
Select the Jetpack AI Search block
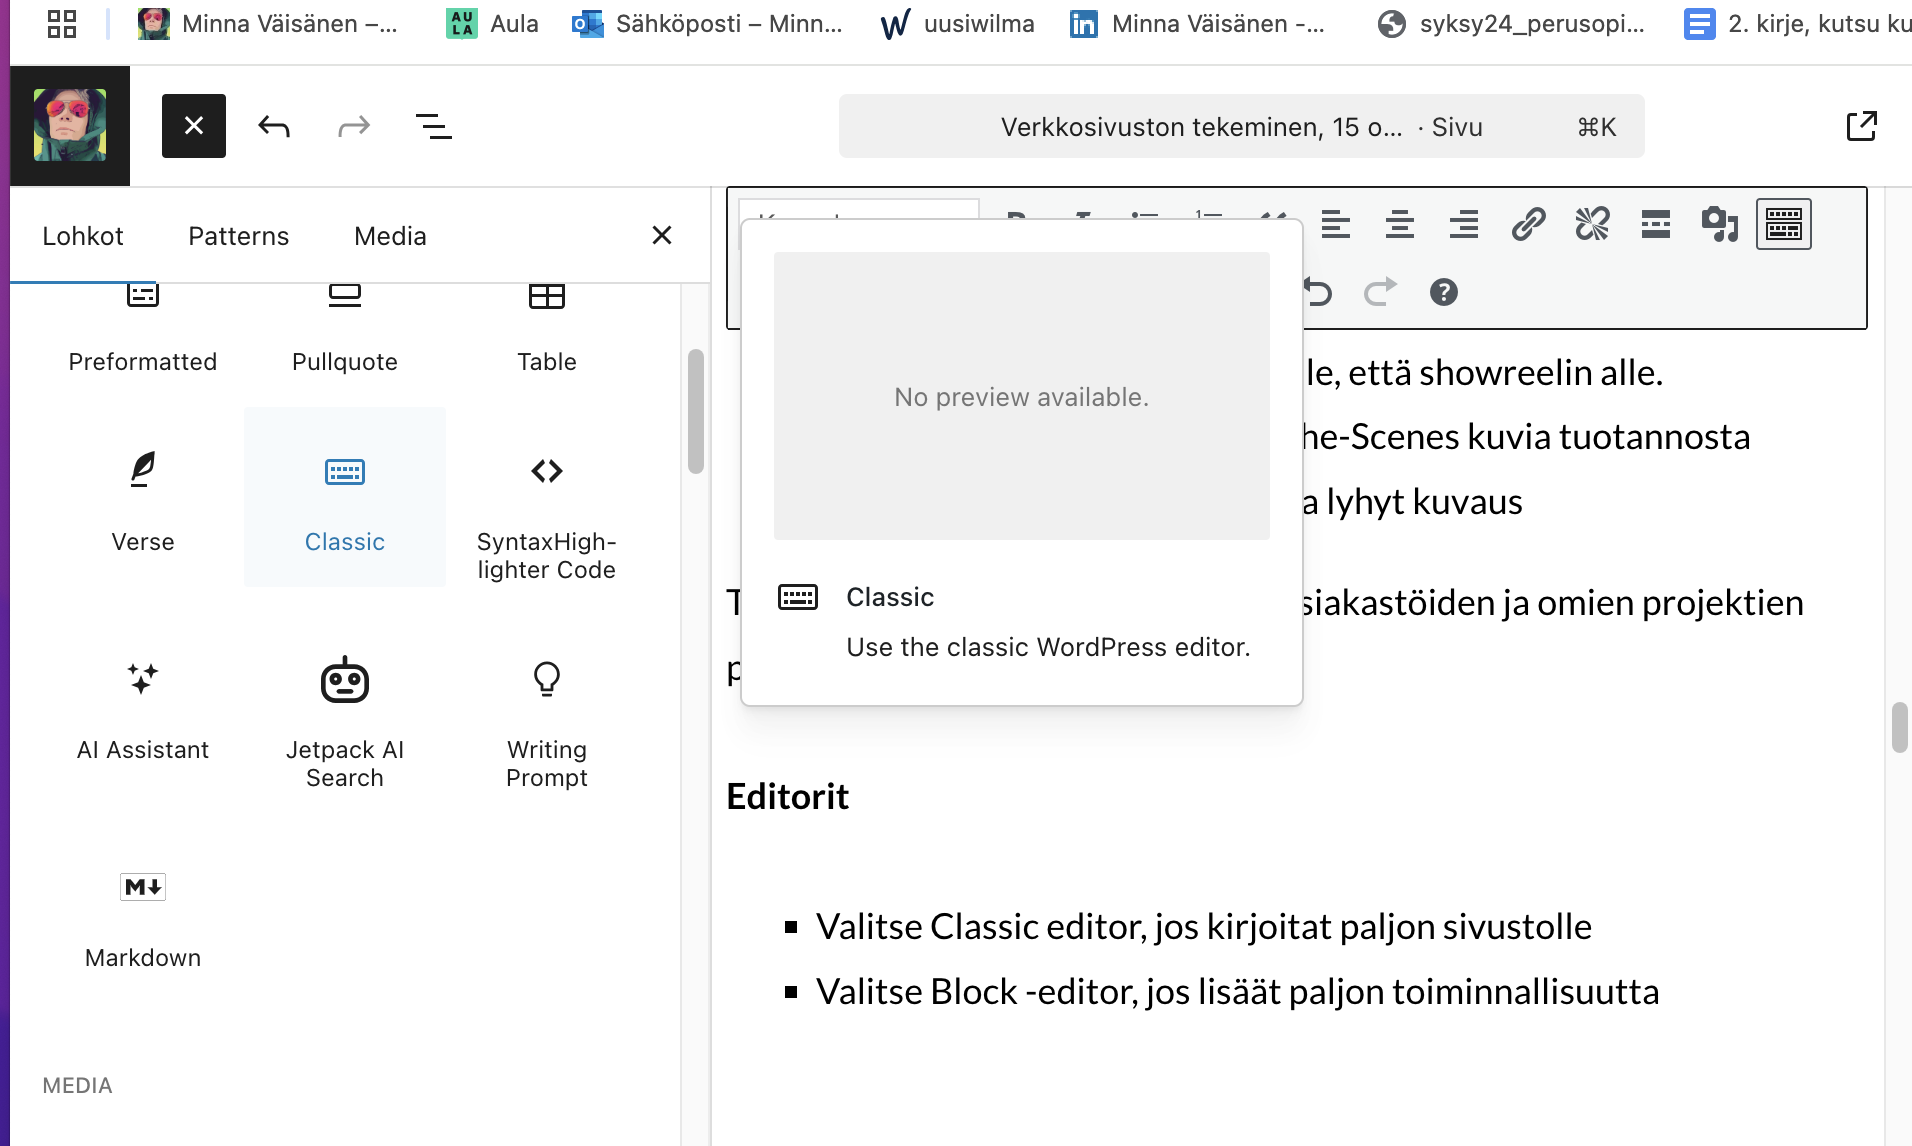click(345, 715)
